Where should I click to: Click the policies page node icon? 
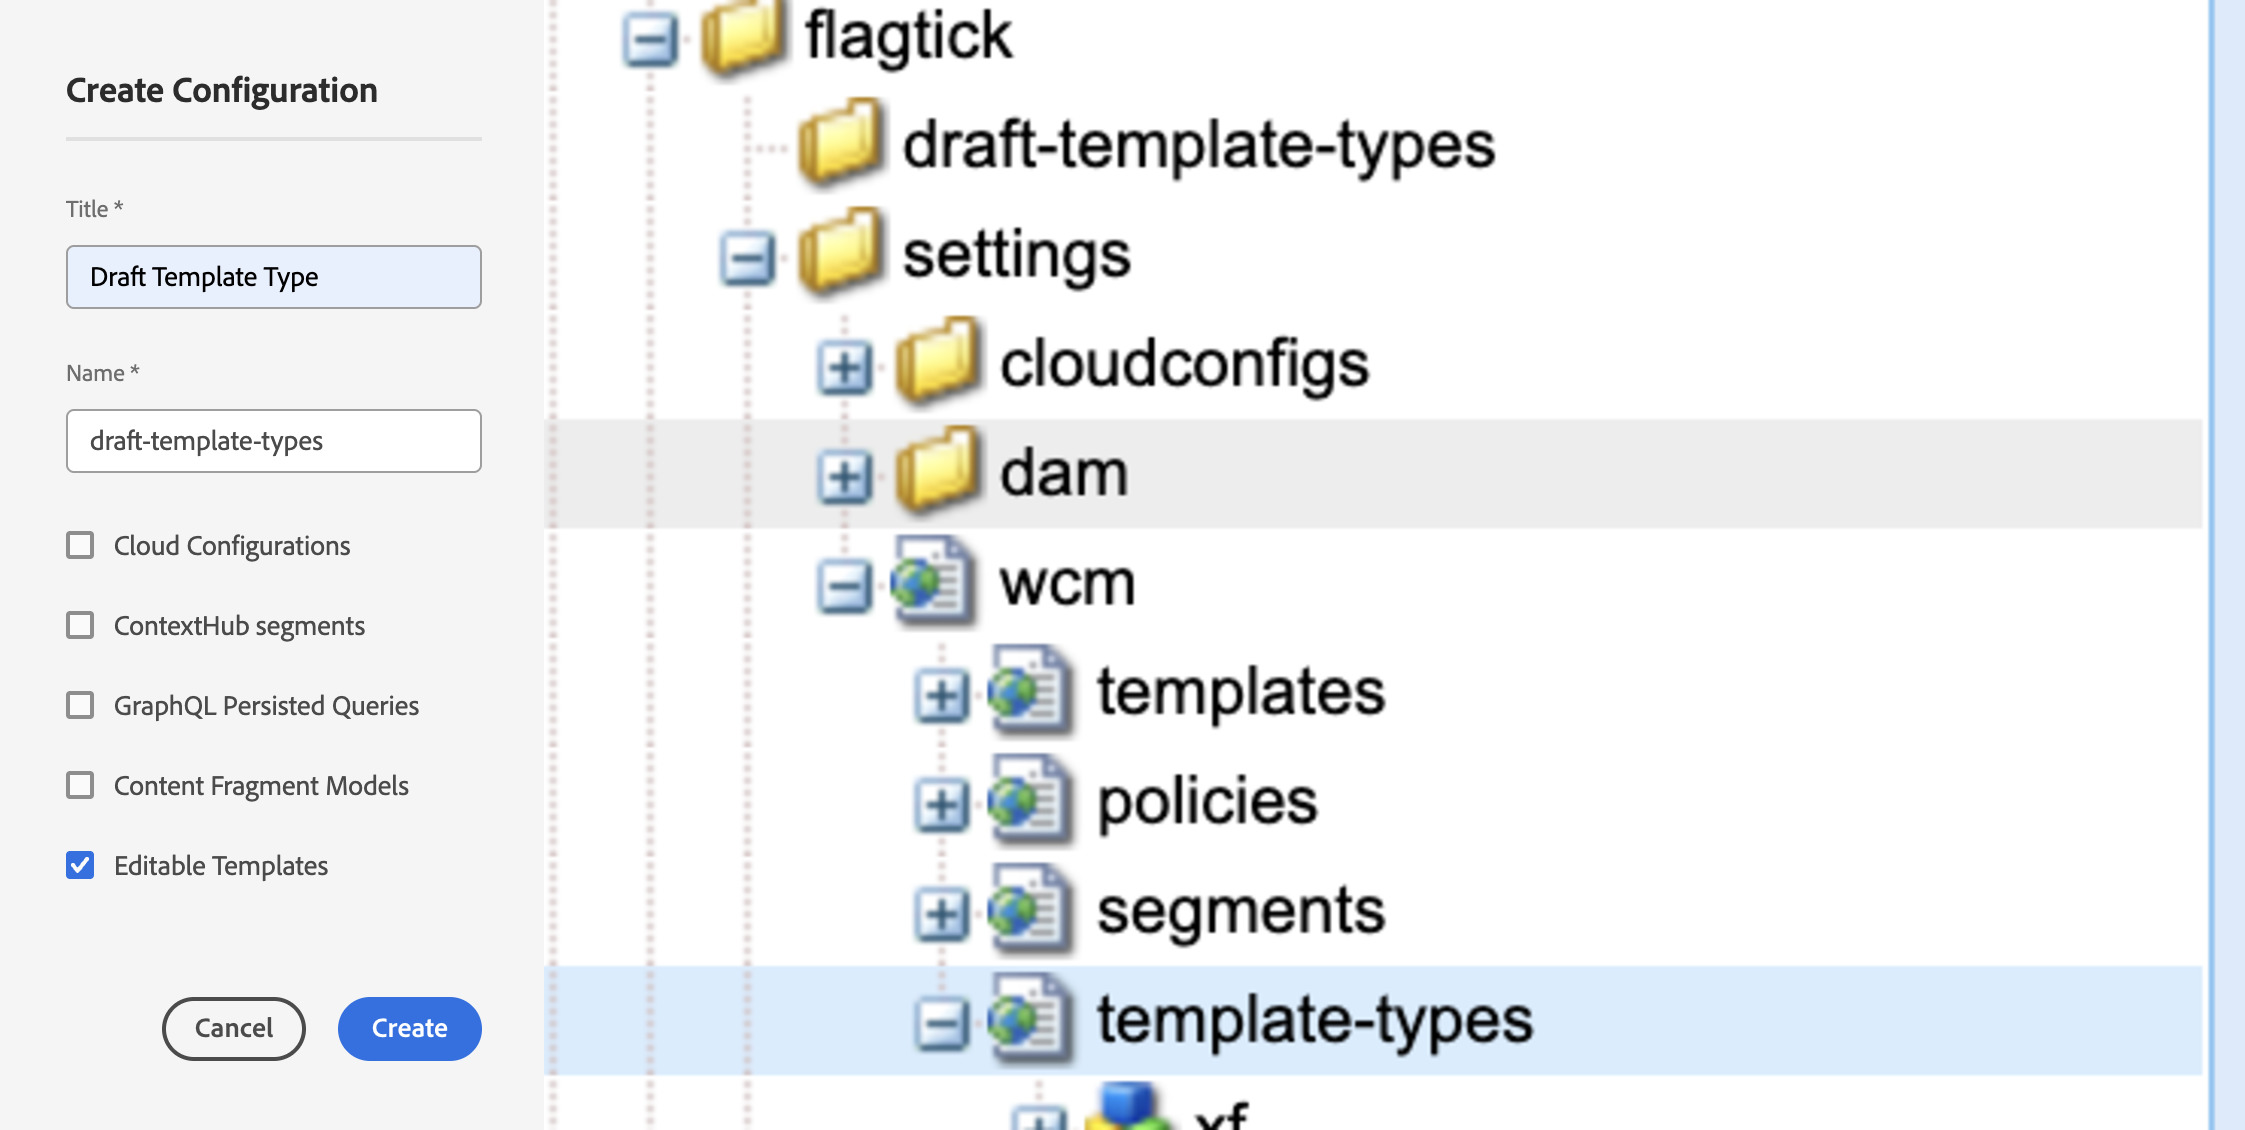(x=1030, y=800)
